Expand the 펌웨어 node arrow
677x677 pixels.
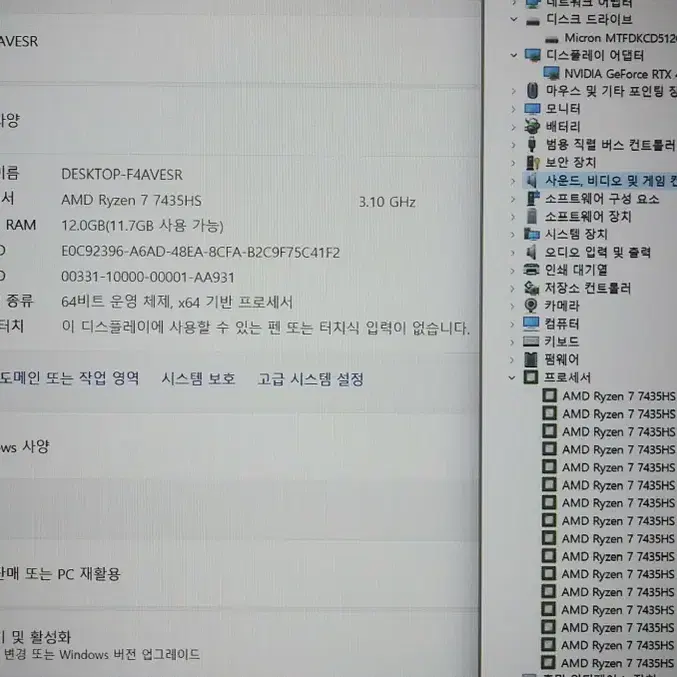tap(512, 360)
